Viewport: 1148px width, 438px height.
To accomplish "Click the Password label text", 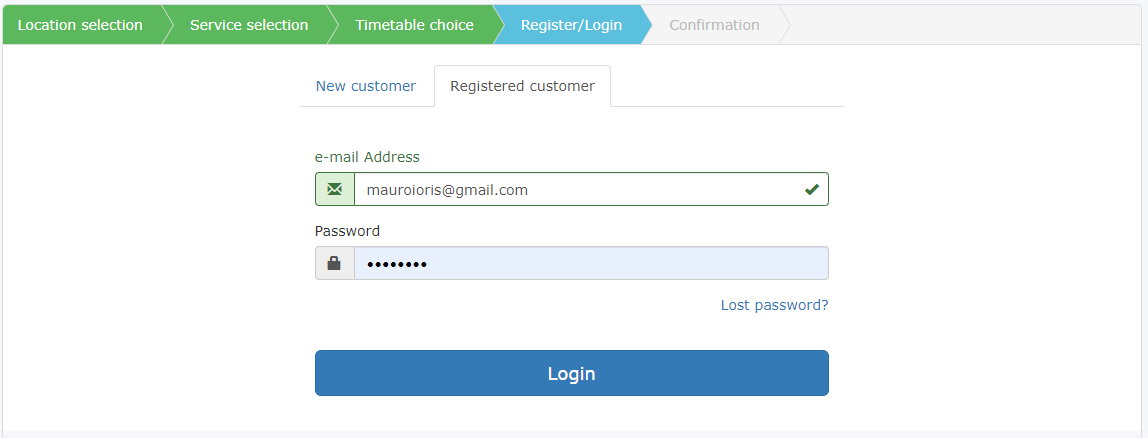I will 347,231.
